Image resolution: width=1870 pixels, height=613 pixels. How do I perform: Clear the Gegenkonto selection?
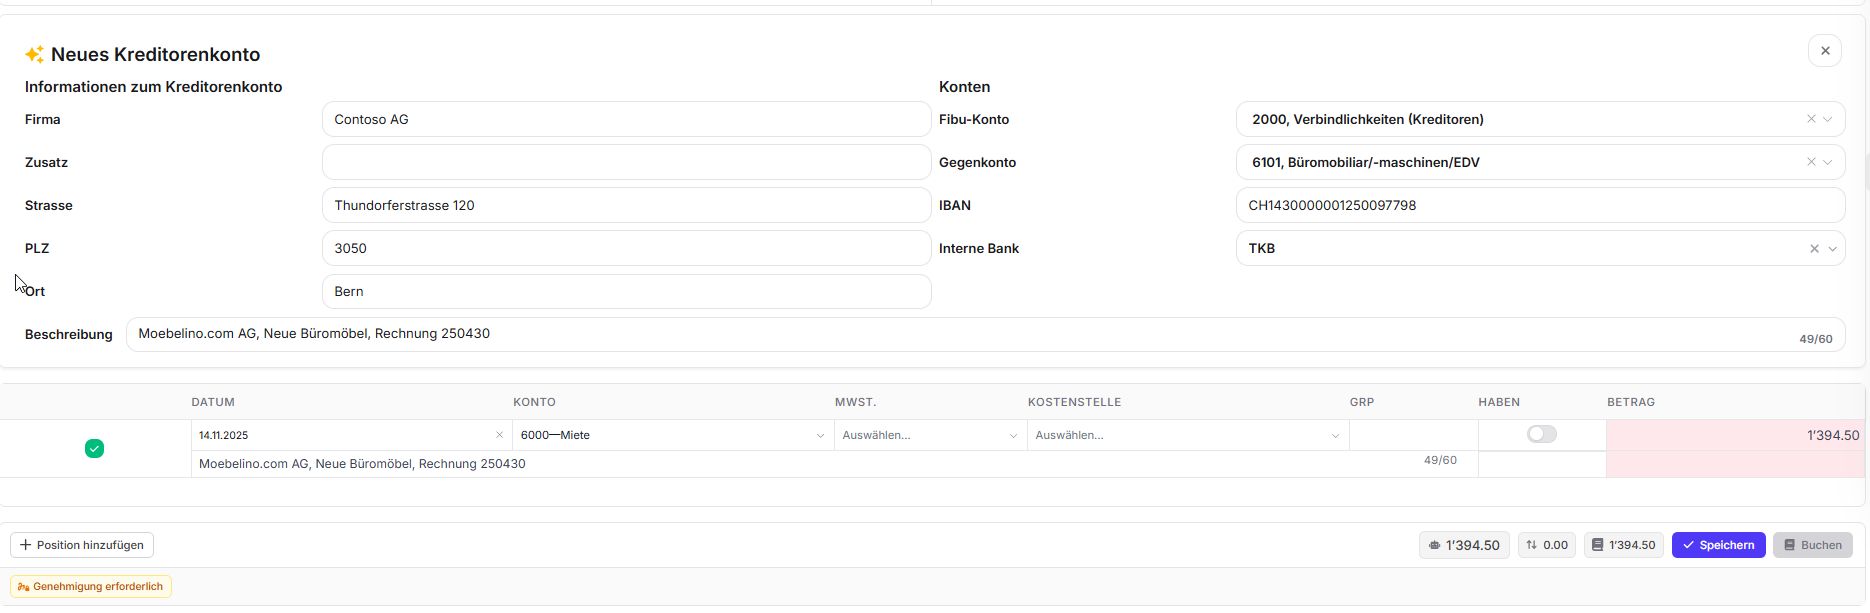point(1810,162)
